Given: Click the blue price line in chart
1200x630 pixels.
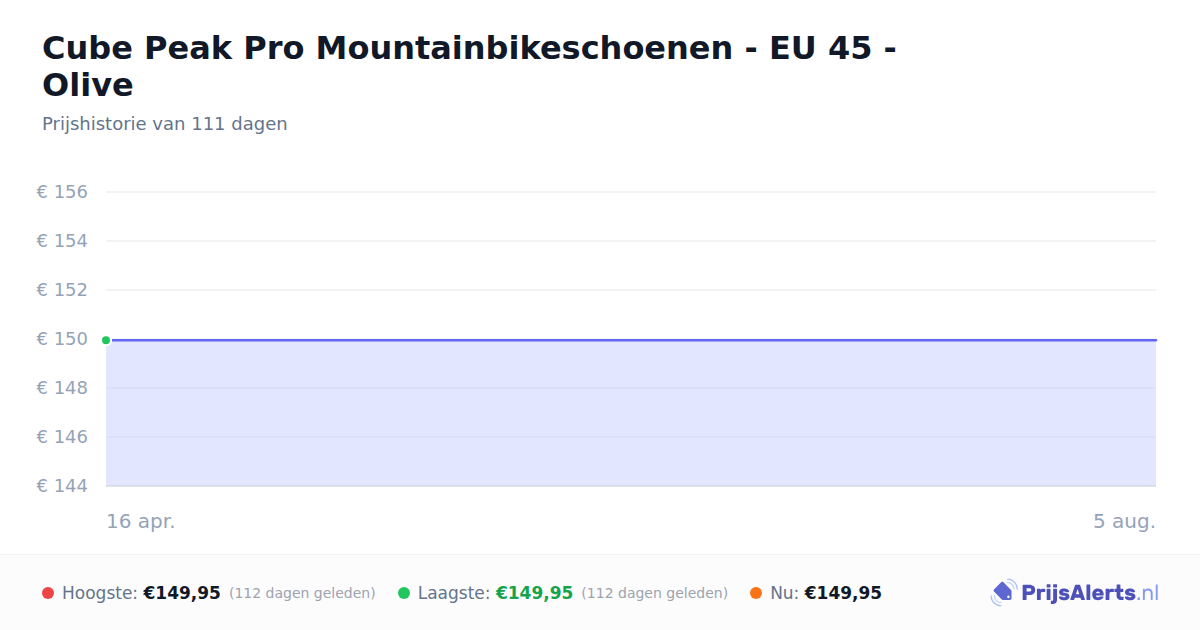Looking at the screenshot, I should click(x=631, y=340).
